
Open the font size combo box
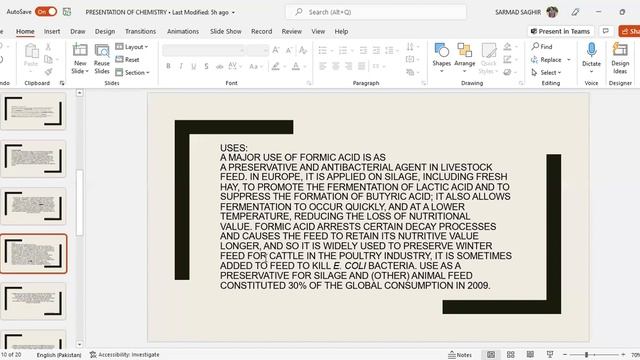tap(258, 50)
